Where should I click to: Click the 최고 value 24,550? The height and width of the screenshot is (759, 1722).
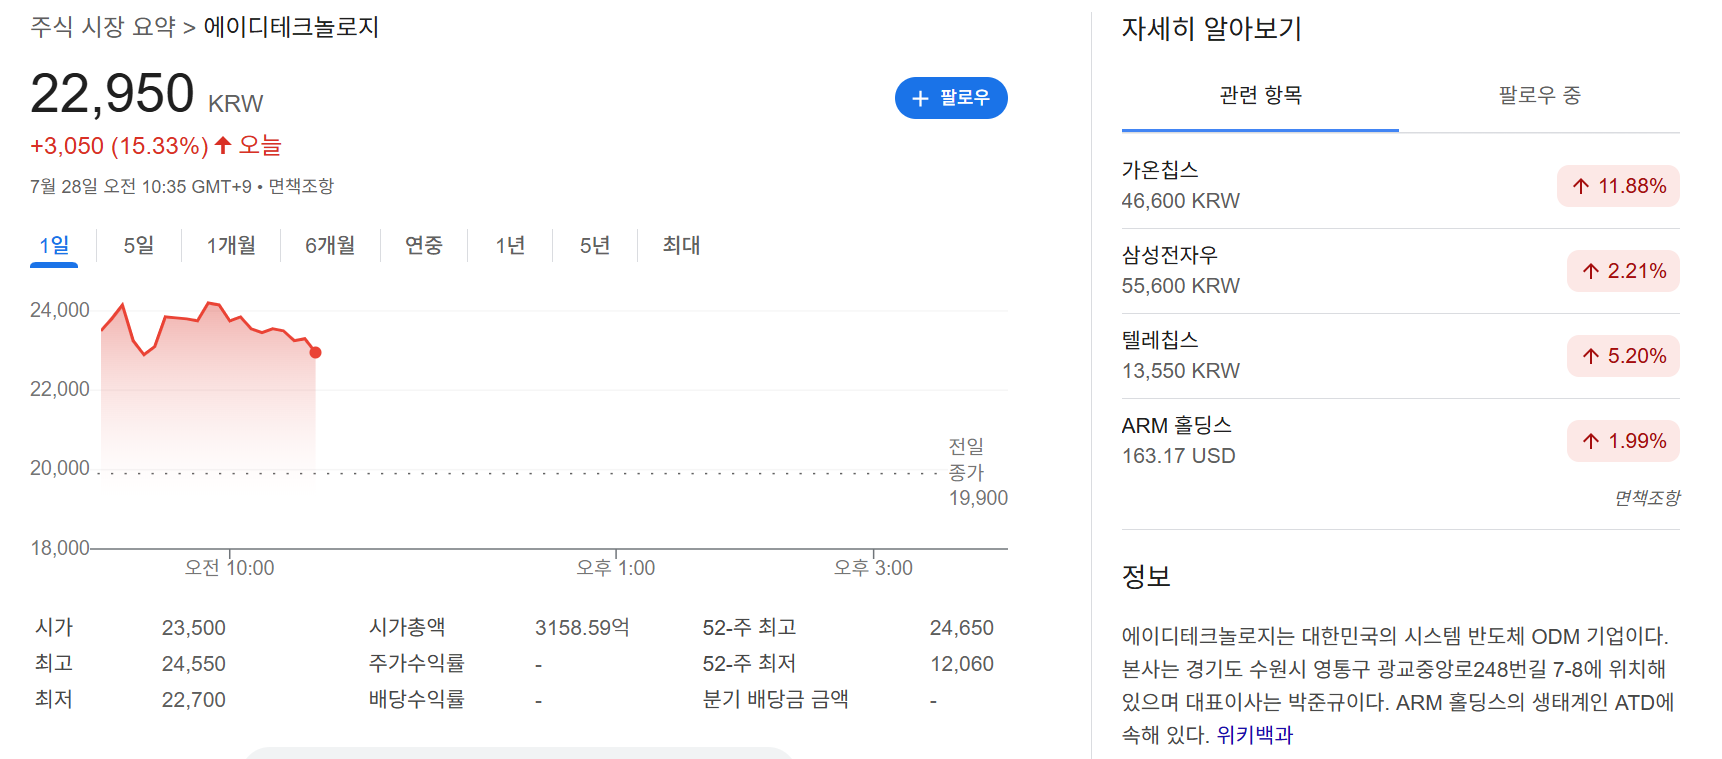click(194, 664)
